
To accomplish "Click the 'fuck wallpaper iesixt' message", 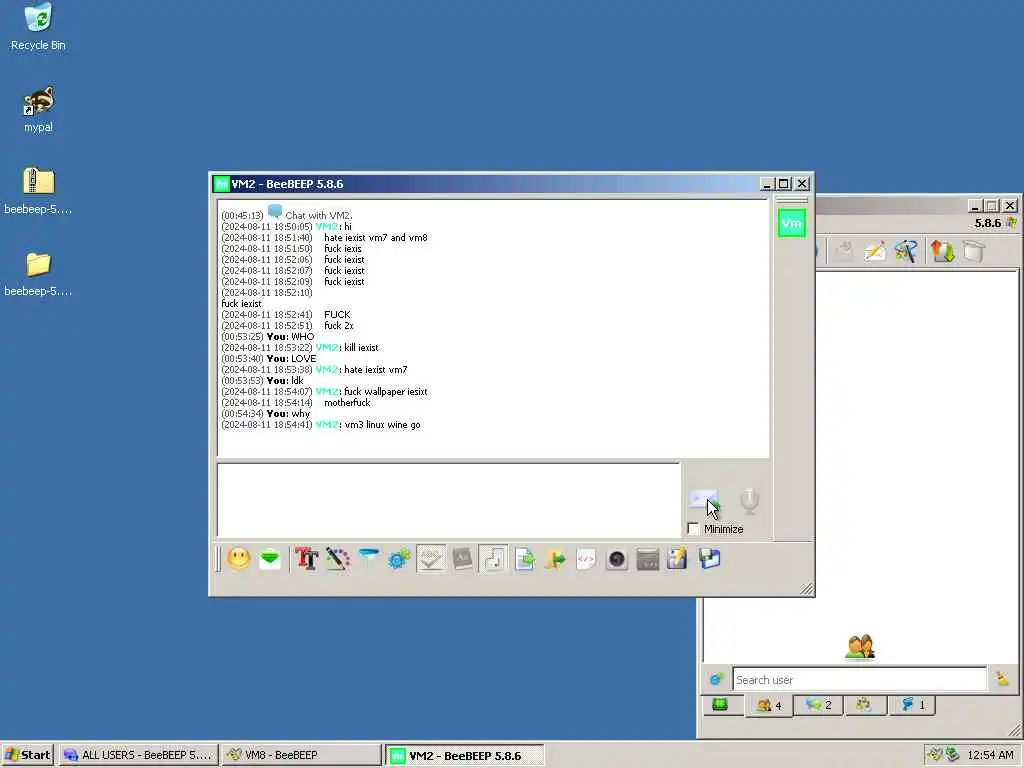I will pos(385,392).
